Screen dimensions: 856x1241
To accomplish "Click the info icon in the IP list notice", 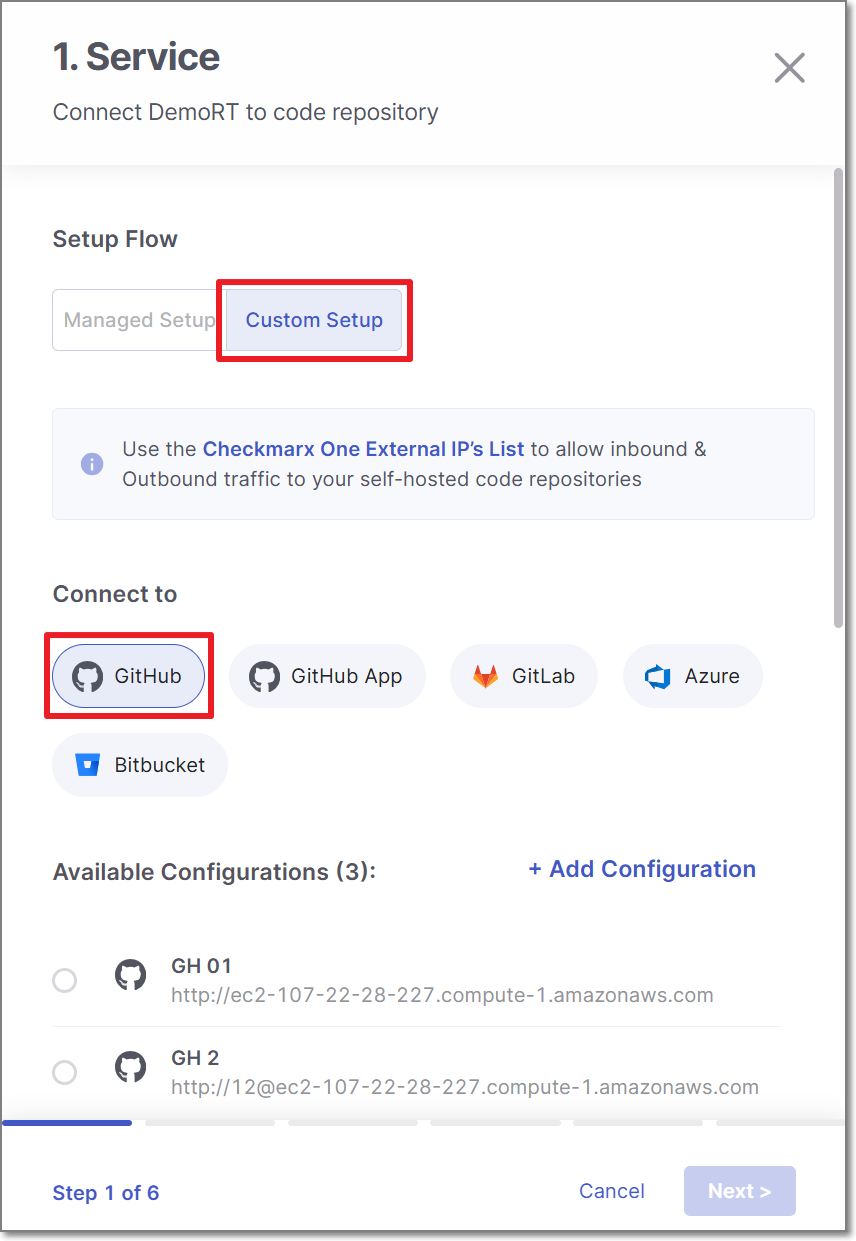I will tap(92, 464).
